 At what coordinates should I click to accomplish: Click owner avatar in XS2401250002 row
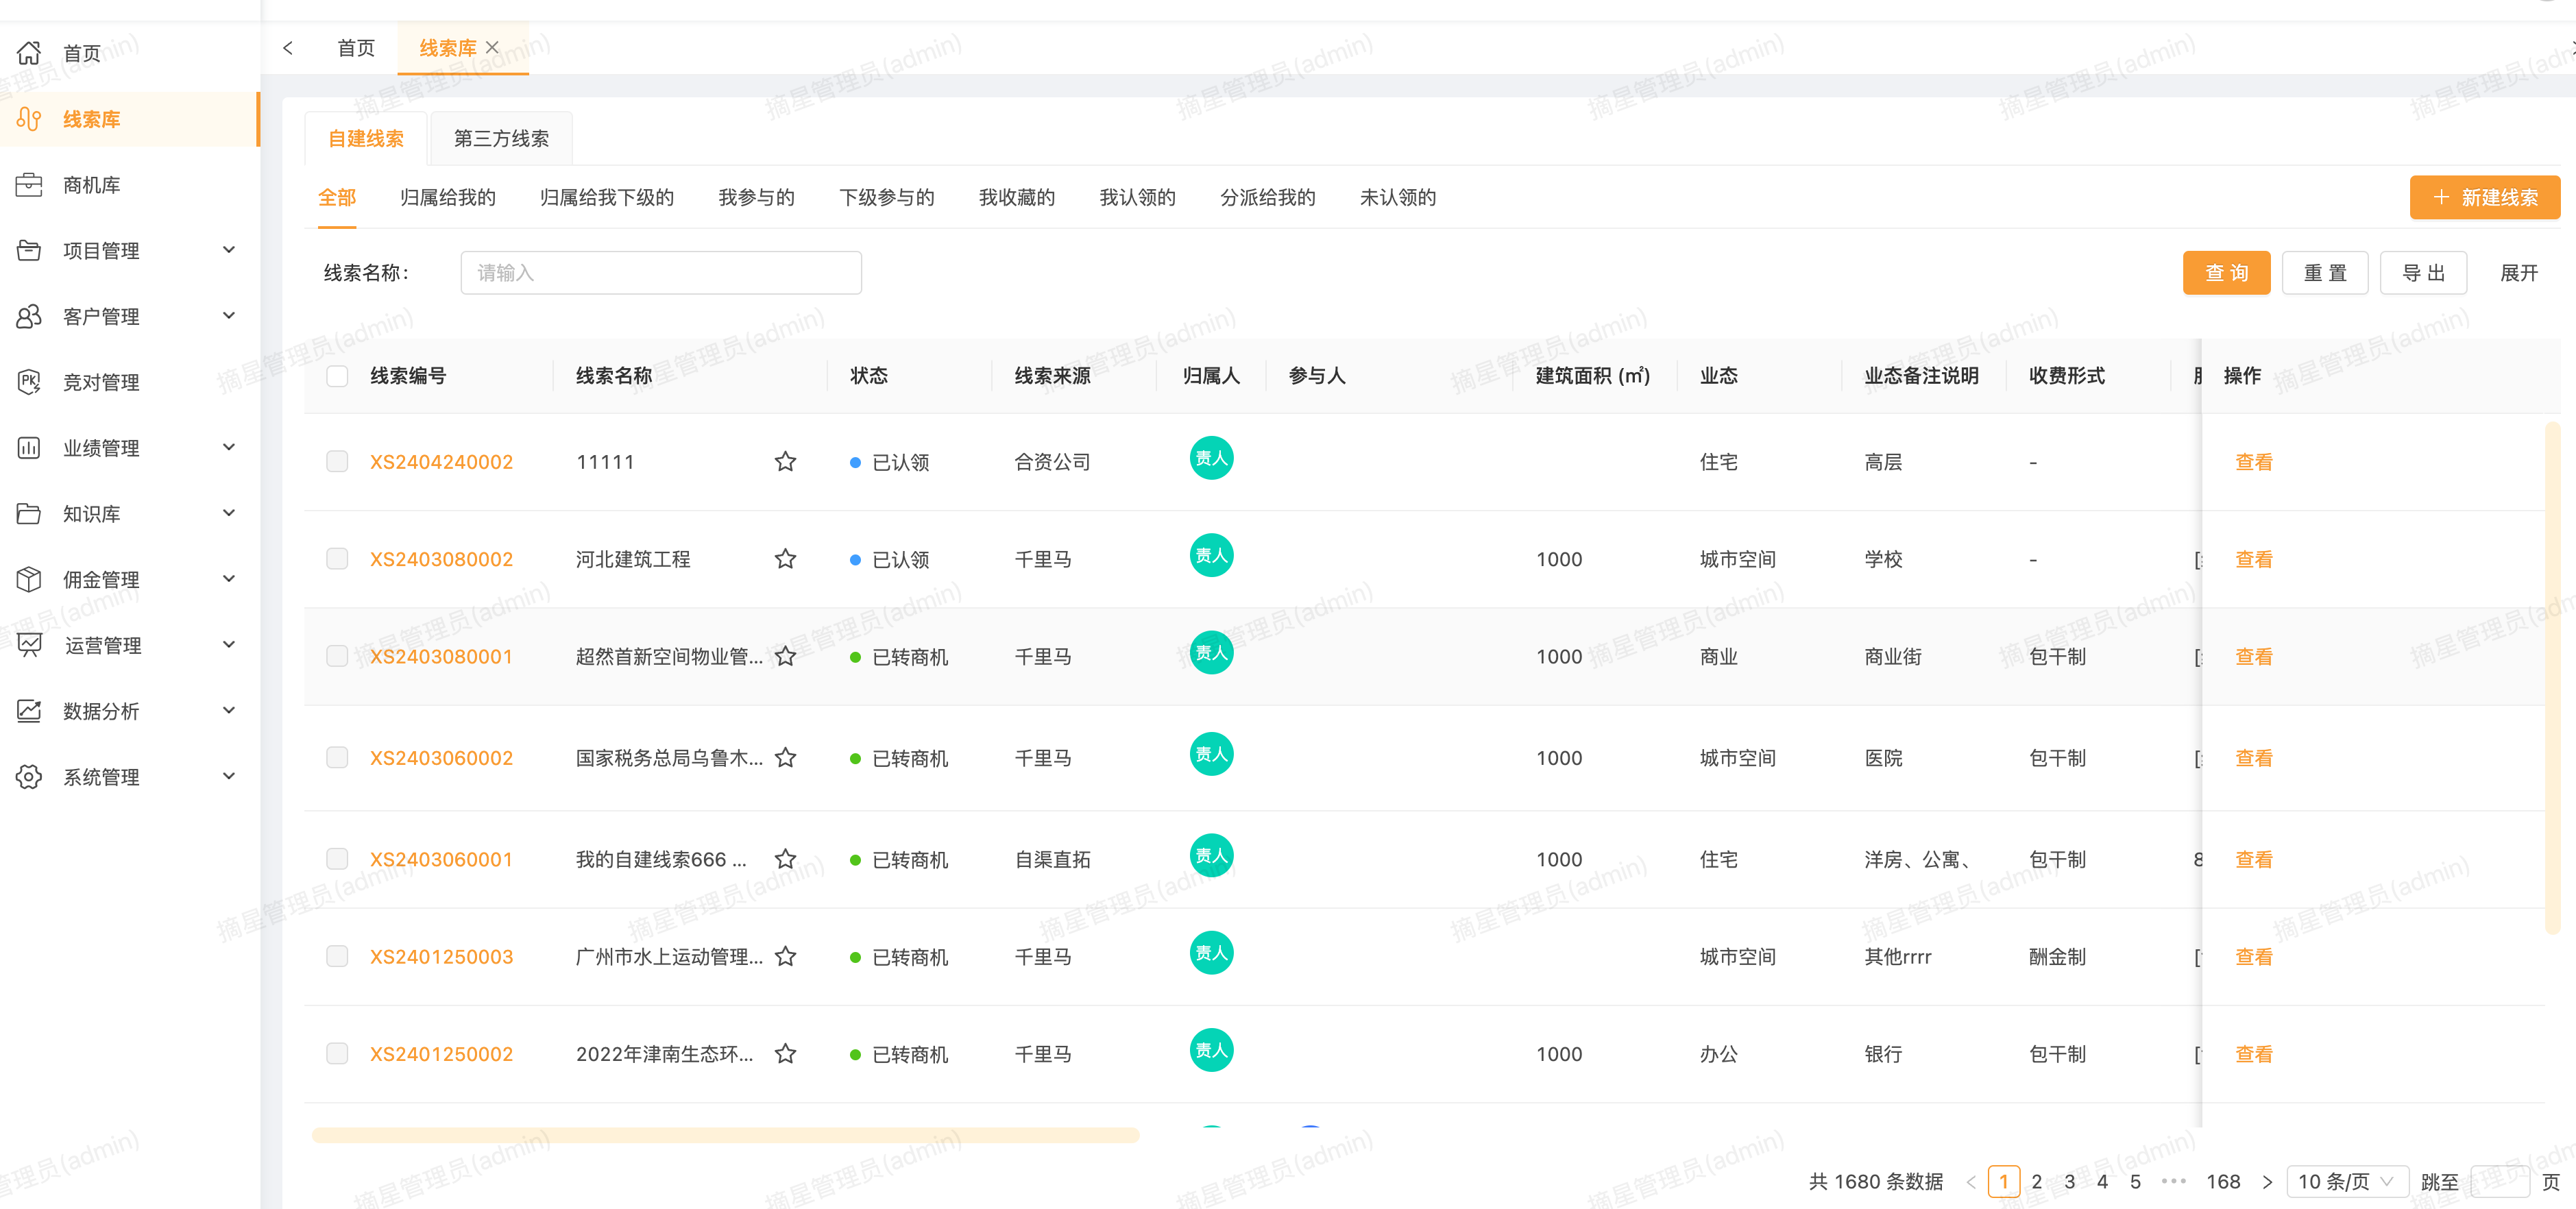click(1211, 1050)
